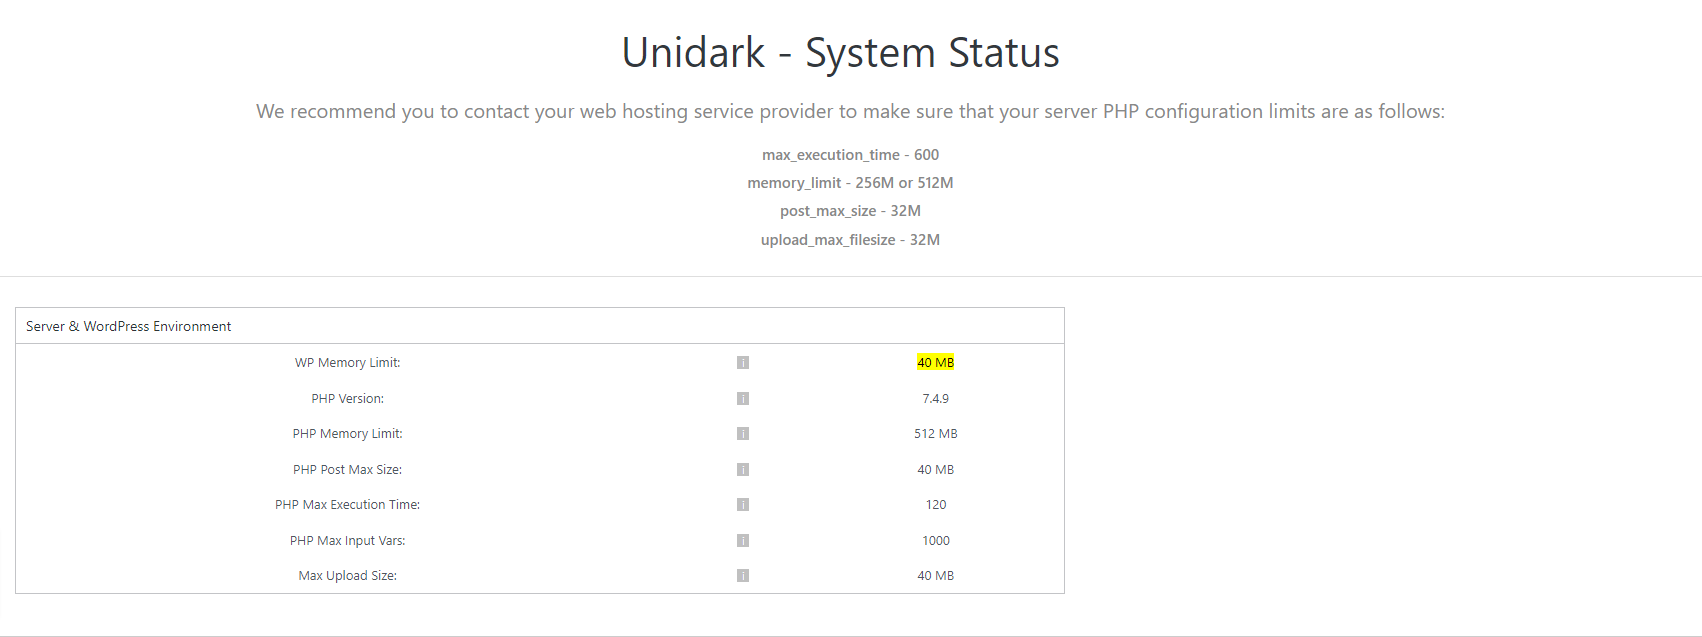This screenshot has width=1702, height=637.
Task: Click the PHP Max Execution Time info icon
Action: (743, 505)
